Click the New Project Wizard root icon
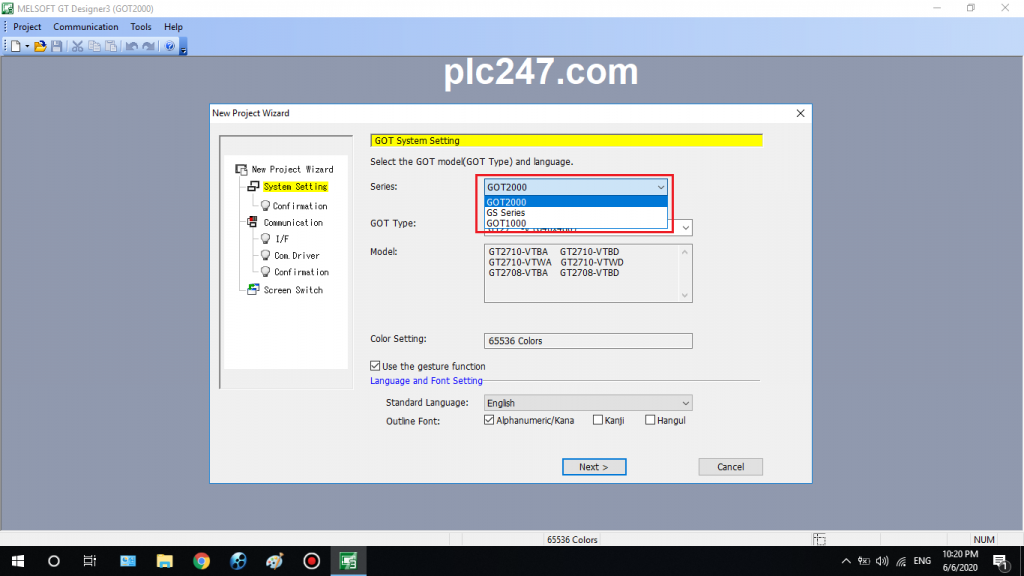The width and height of the screenshot is (1024, 576). pos(241,169)
